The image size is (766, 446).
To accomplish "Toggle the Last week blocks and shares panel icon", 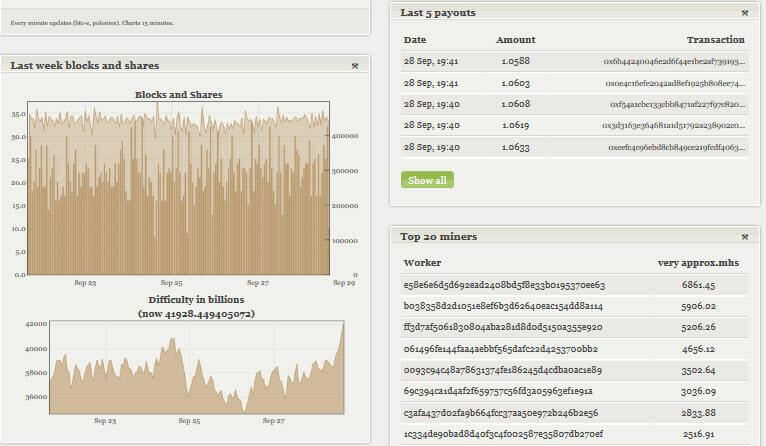I will (x=356, y=66).
